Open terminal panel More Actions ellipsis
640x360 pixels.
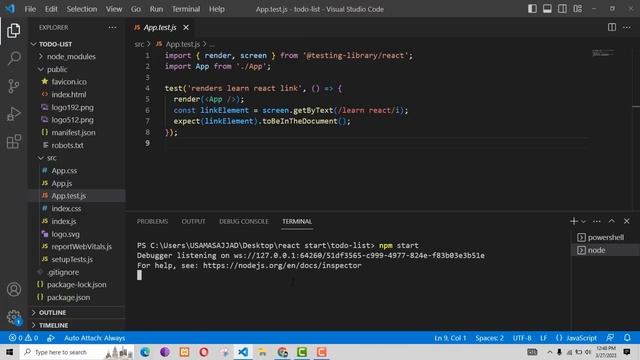click(x=597, y=221)
